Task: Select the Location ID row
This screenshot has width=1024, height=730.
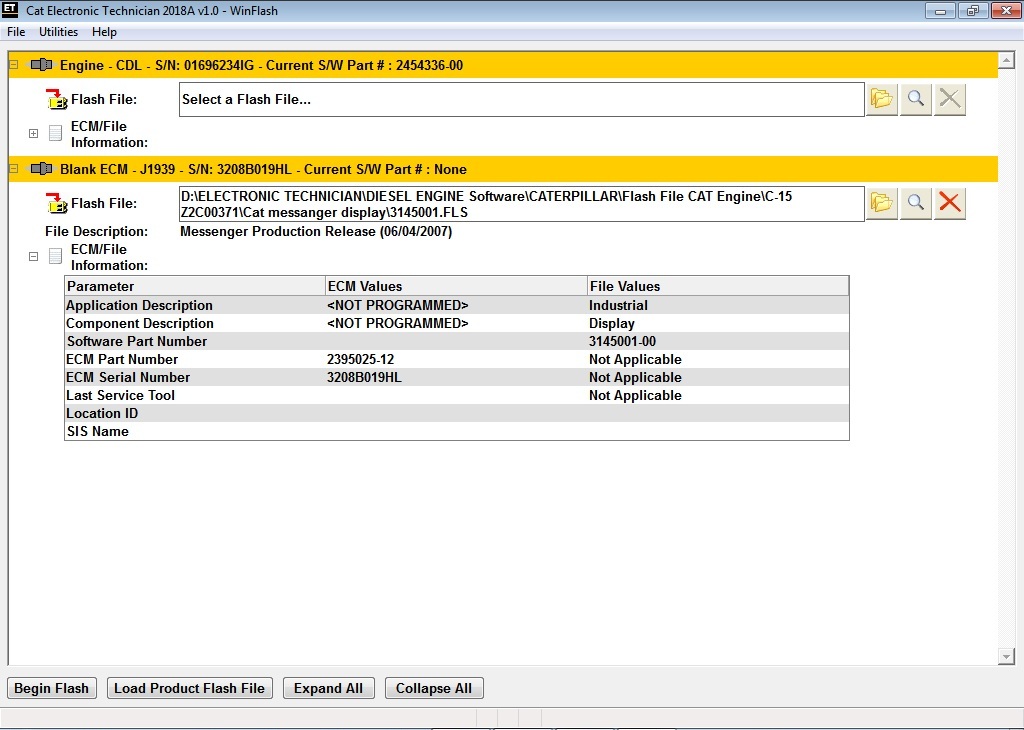Action: tap(456, 413)
